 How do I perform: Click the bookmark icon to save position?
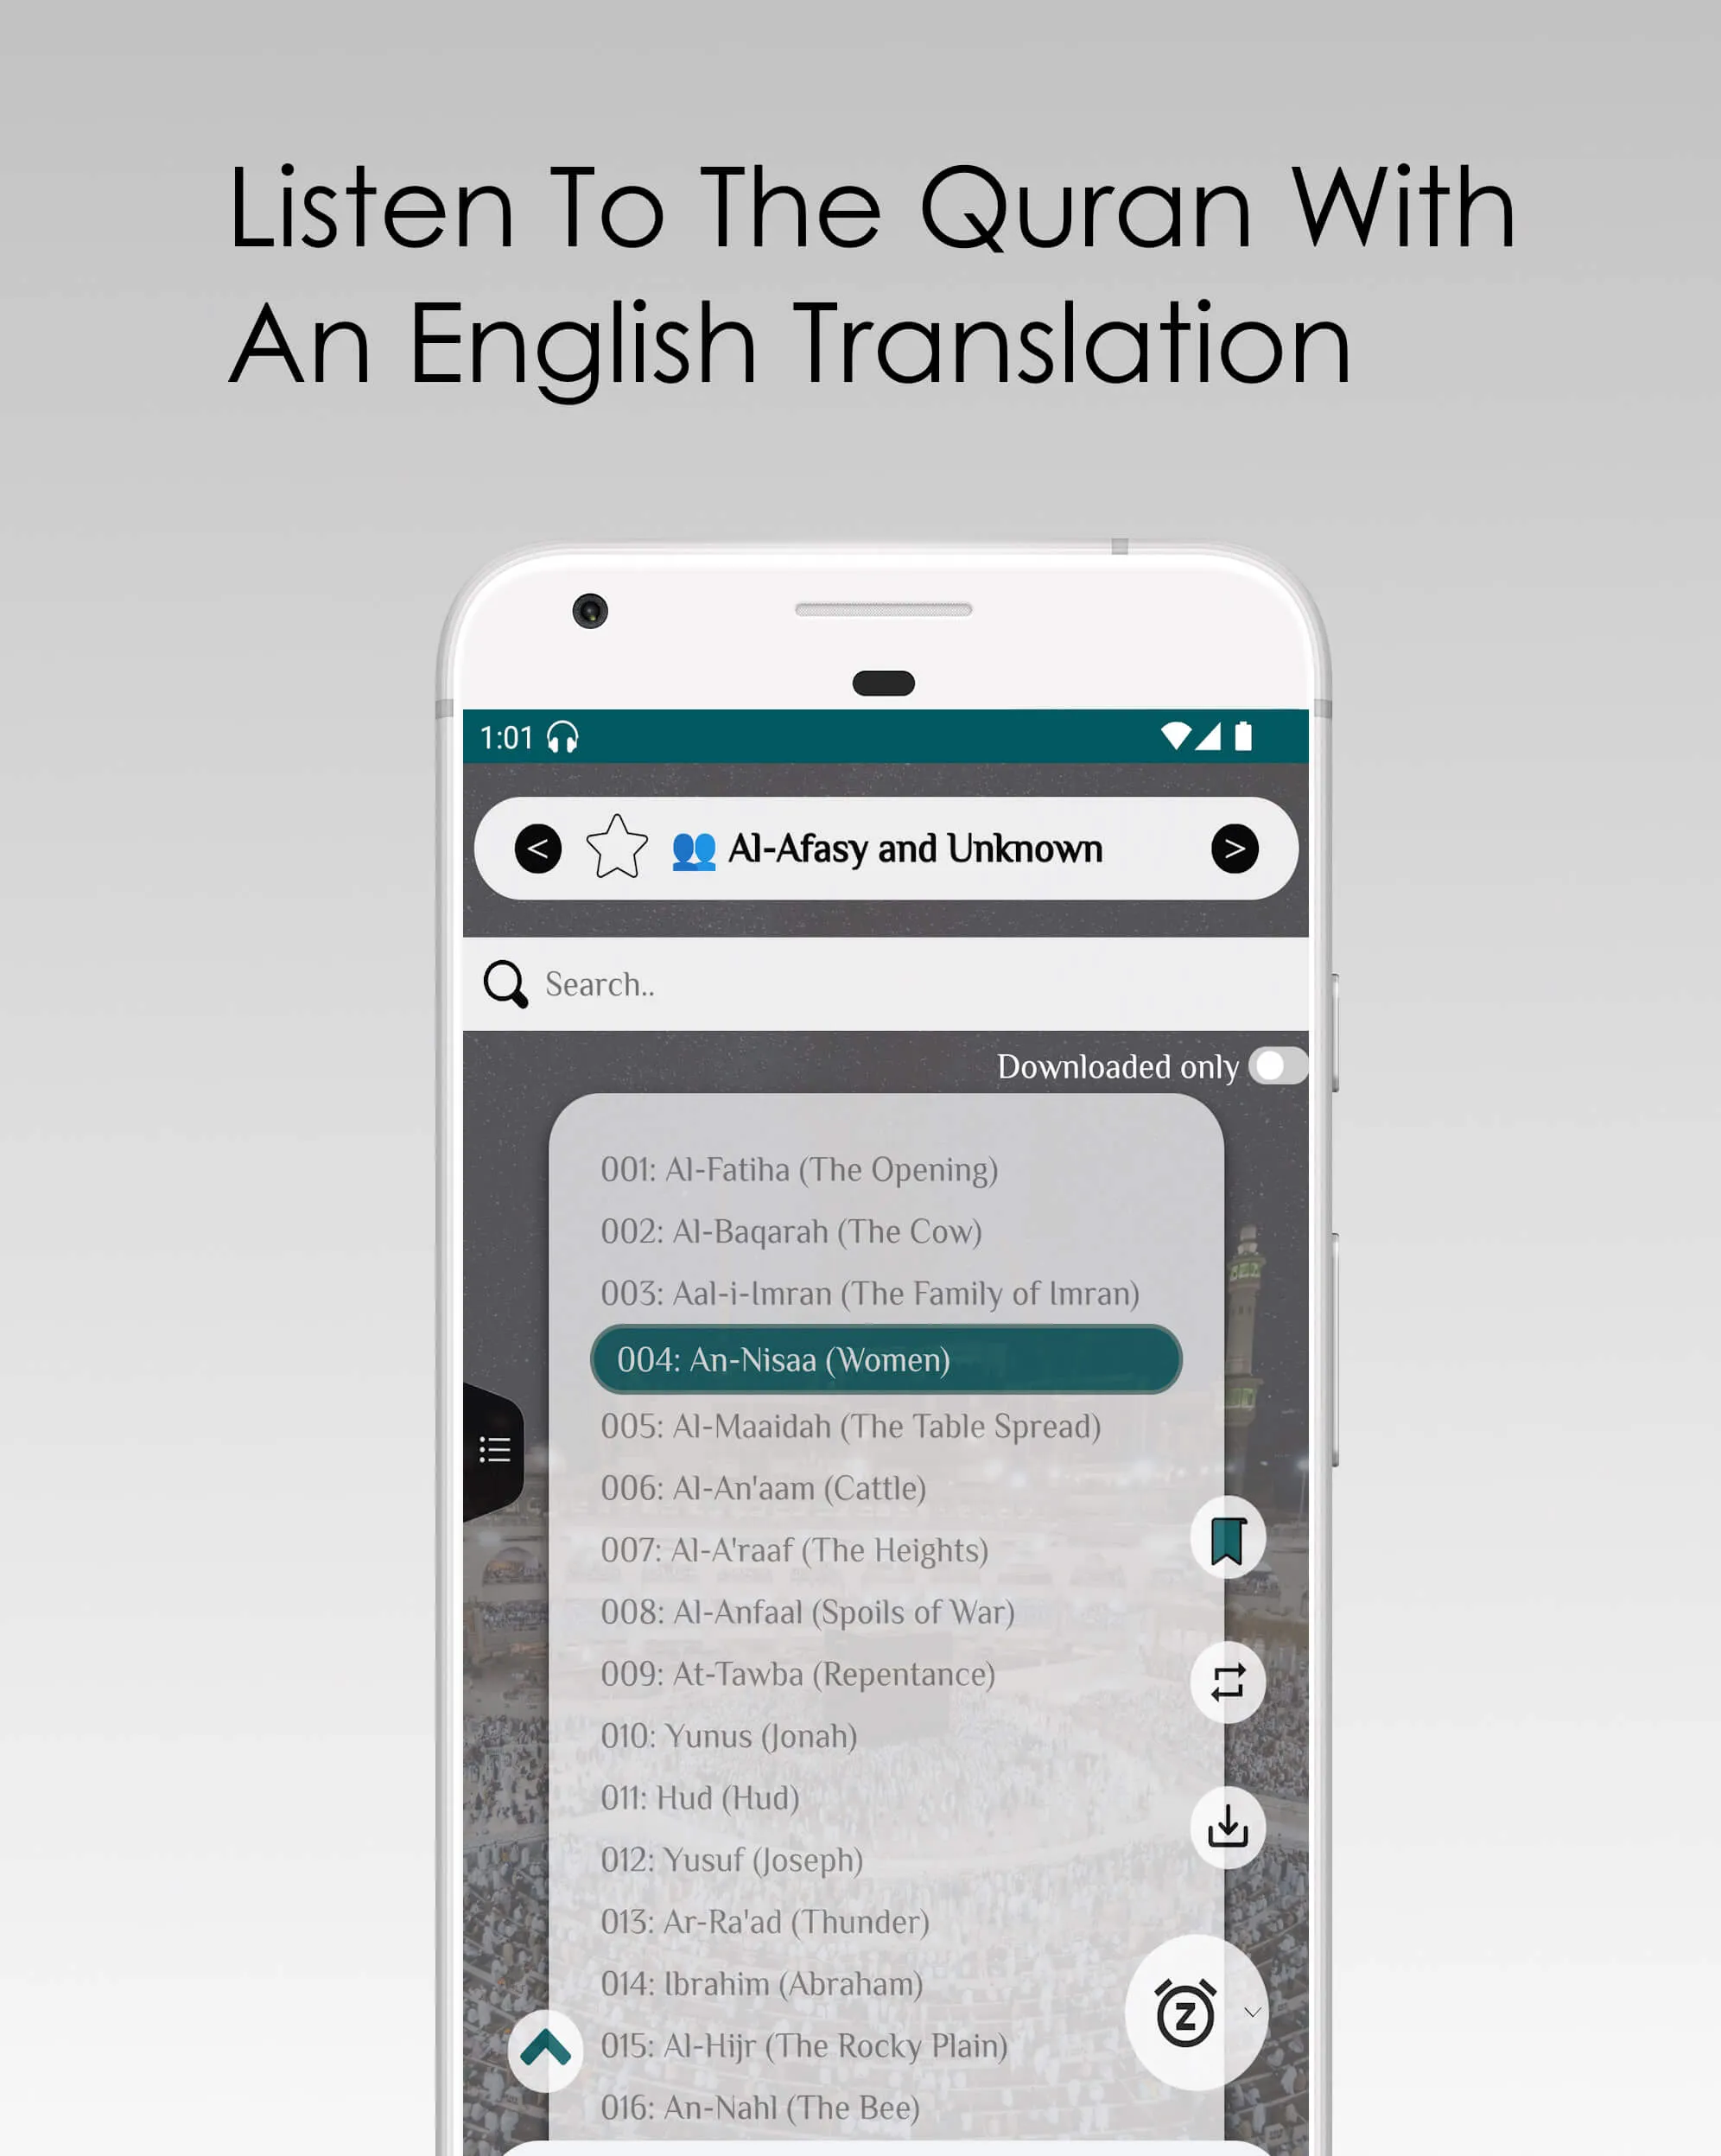(x=1229, y=1536)
